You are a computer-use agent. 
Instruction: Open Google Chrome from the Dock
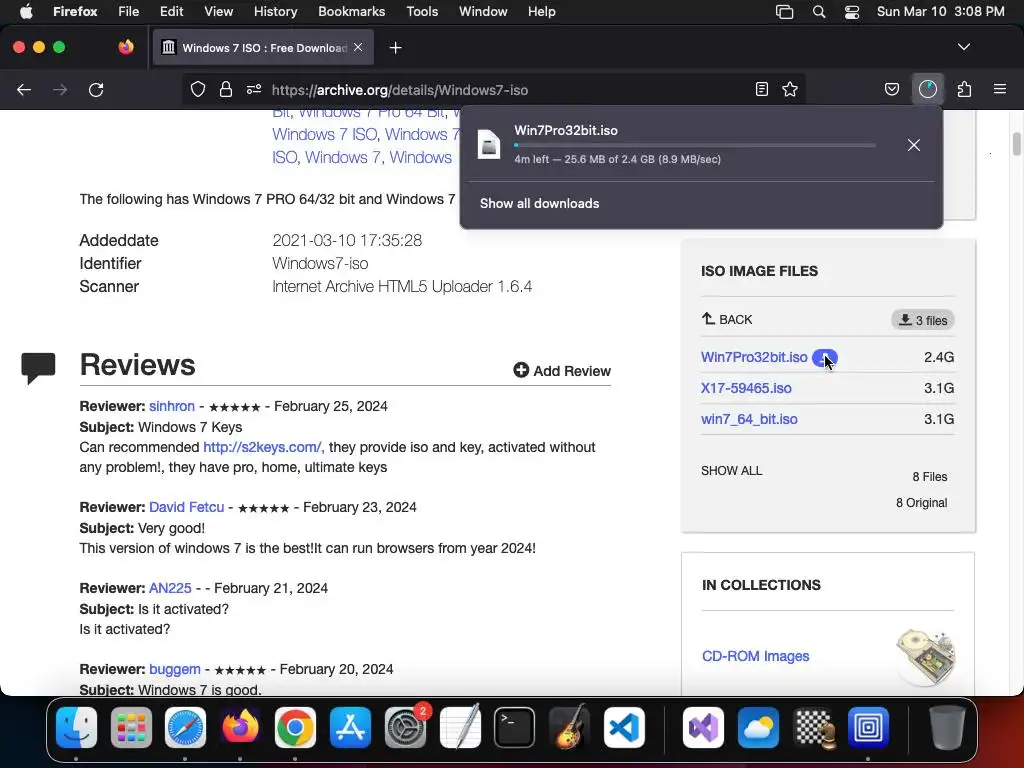coord(295,727)
